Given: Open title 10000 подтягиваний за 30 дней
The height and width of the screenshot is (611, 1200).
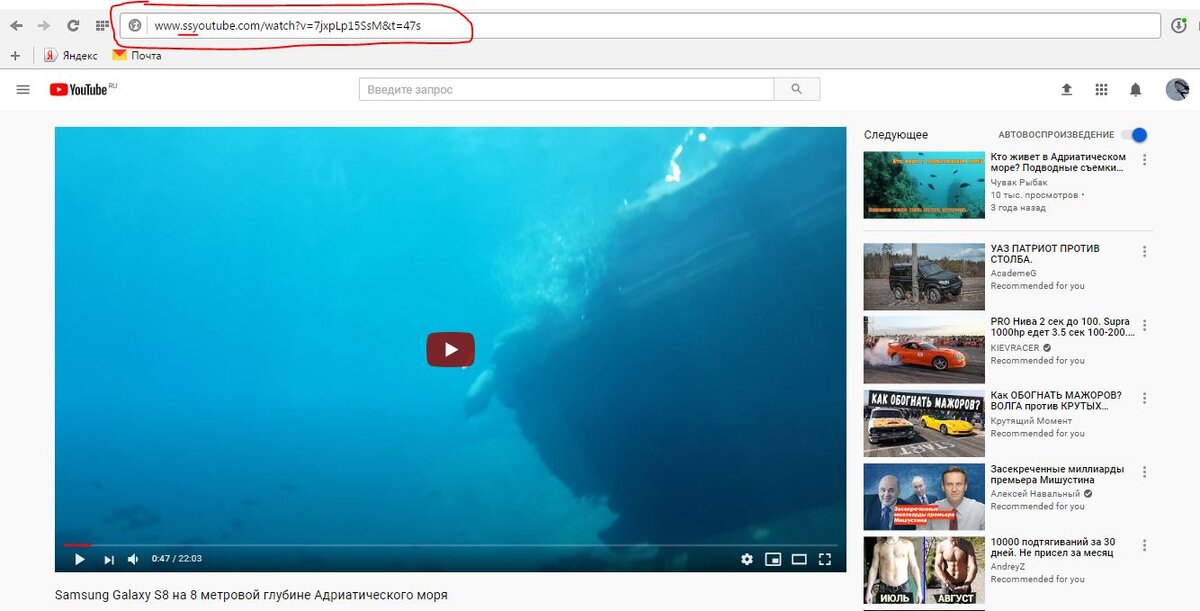Looking at the screenshot, I should pos(1053,547).
